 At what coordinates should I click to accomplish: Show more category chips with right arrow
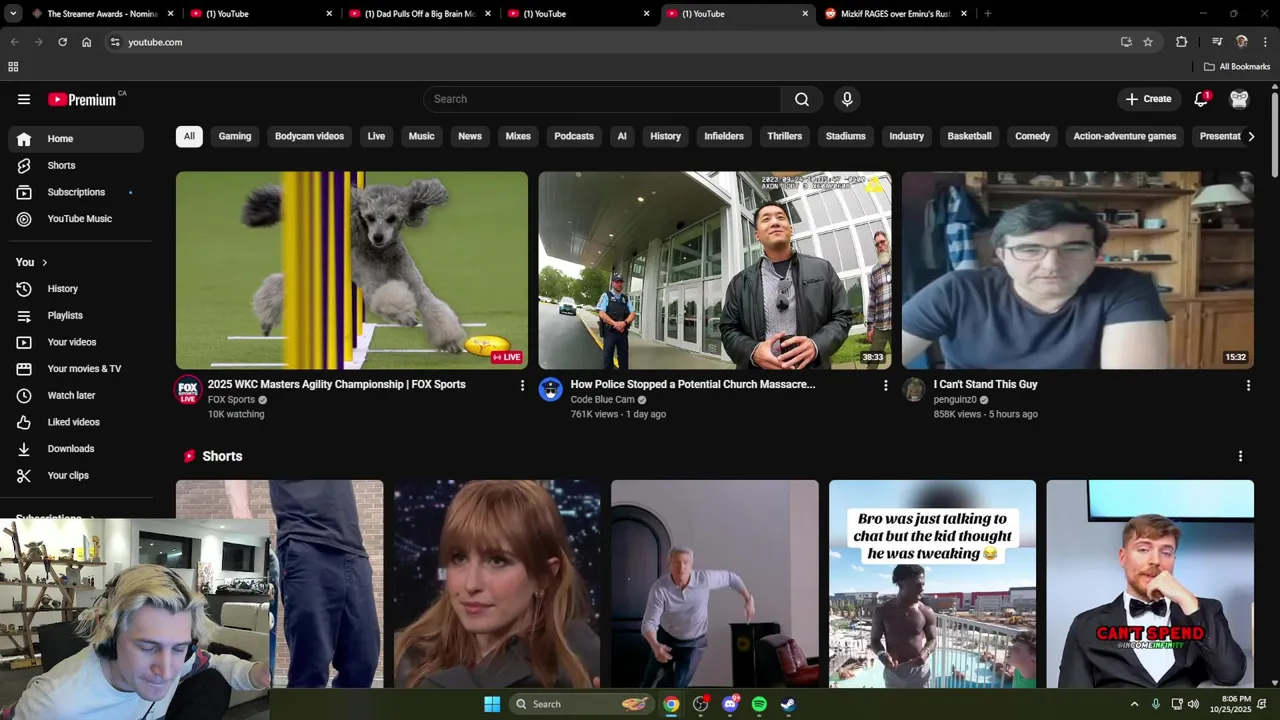pos(1250,136)
